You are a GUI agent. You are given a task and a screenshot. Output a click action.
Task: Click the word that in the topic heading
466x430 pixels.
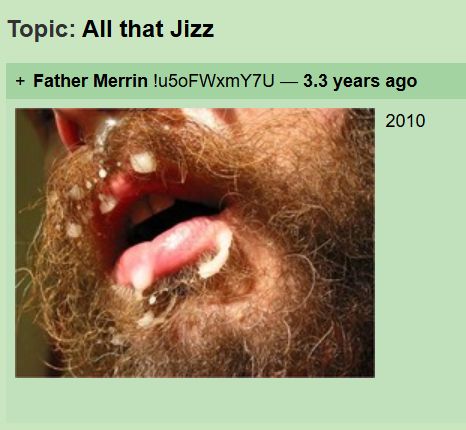[141, 29]
